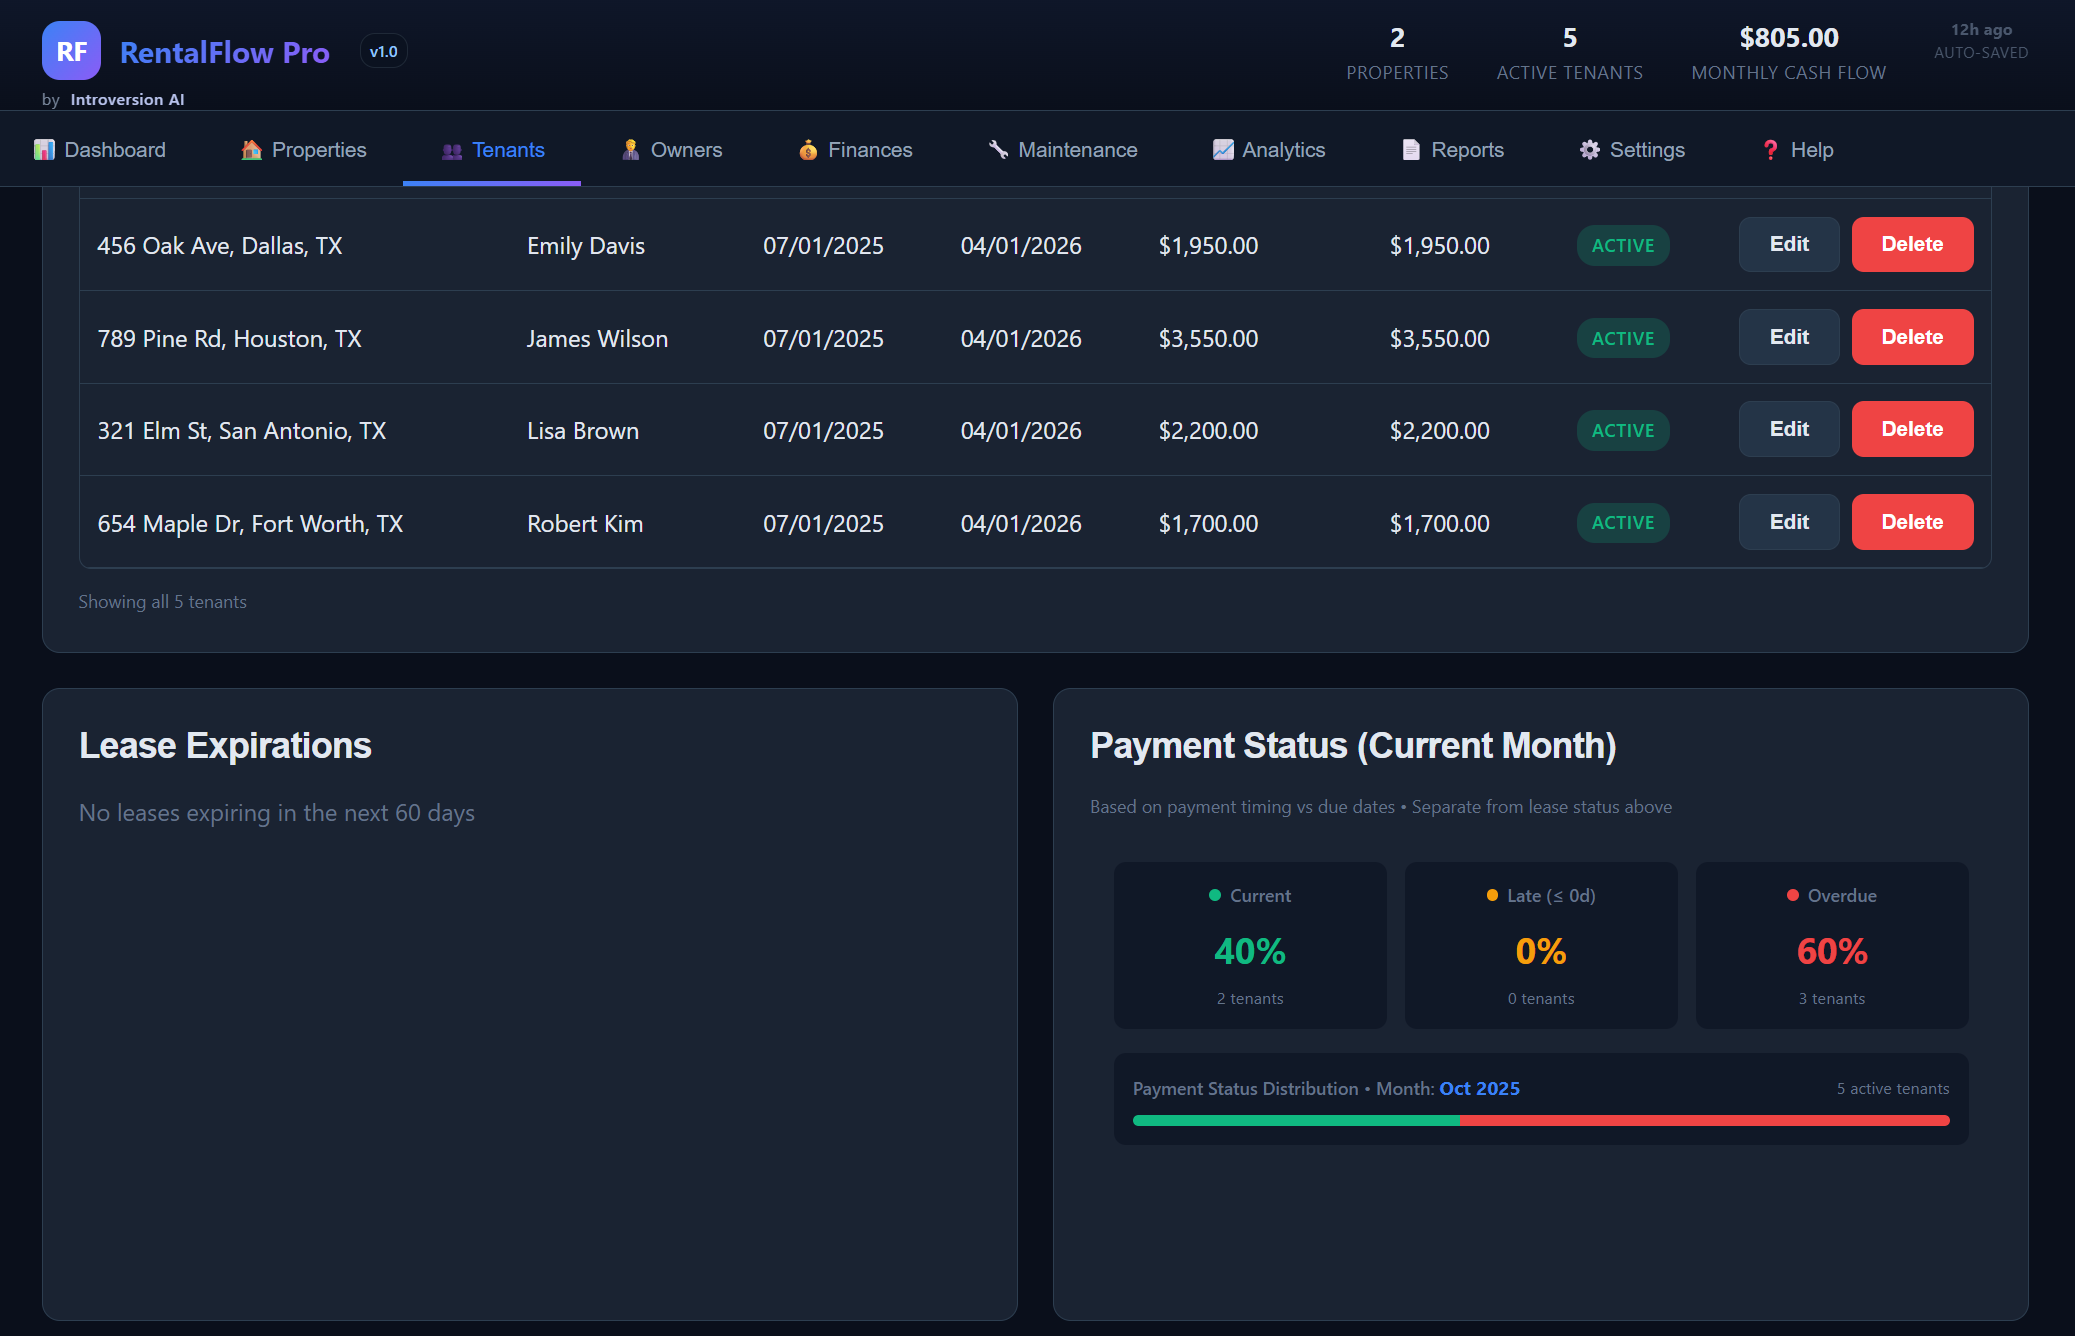Click the Owners person icon

pos(630,149)
